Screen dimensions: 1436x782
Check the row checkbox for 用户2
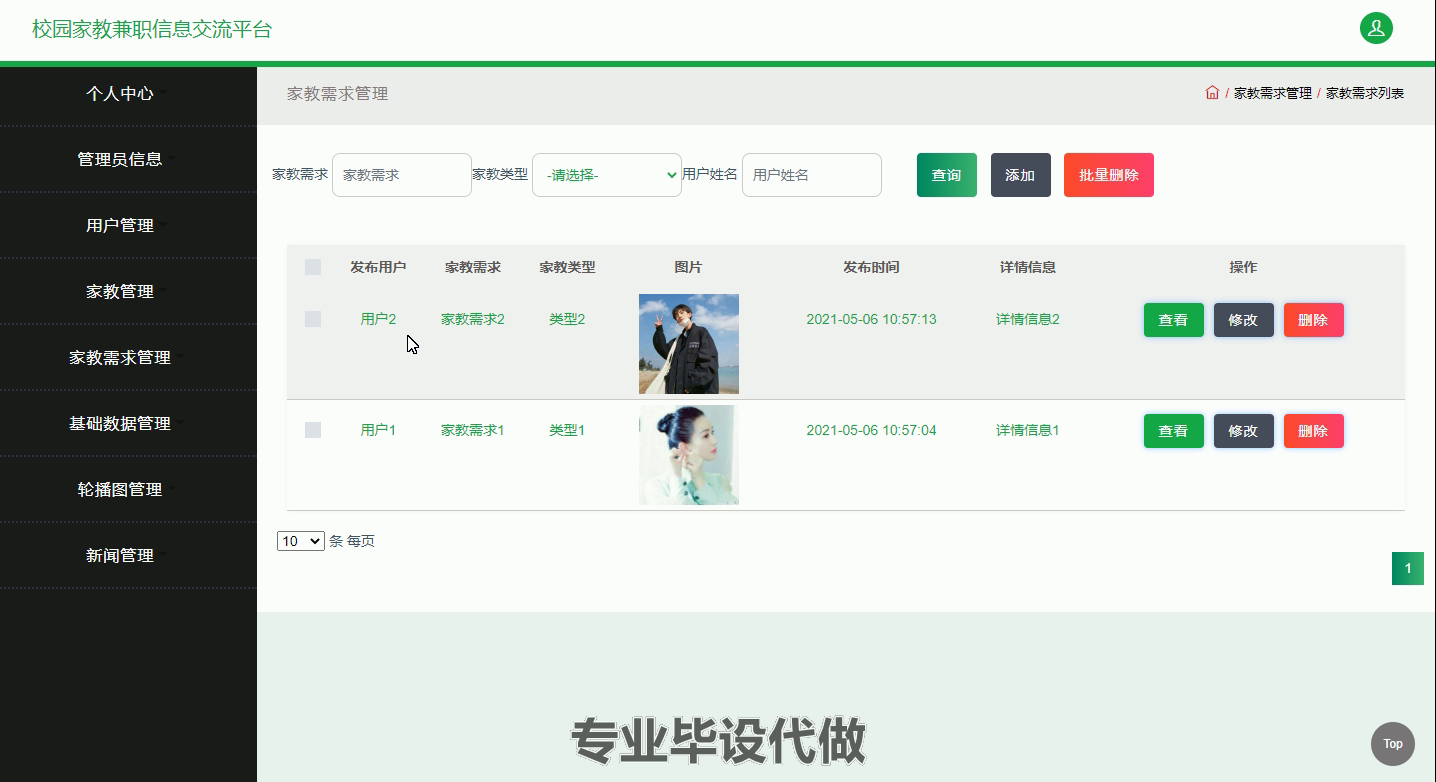(313, 319)
